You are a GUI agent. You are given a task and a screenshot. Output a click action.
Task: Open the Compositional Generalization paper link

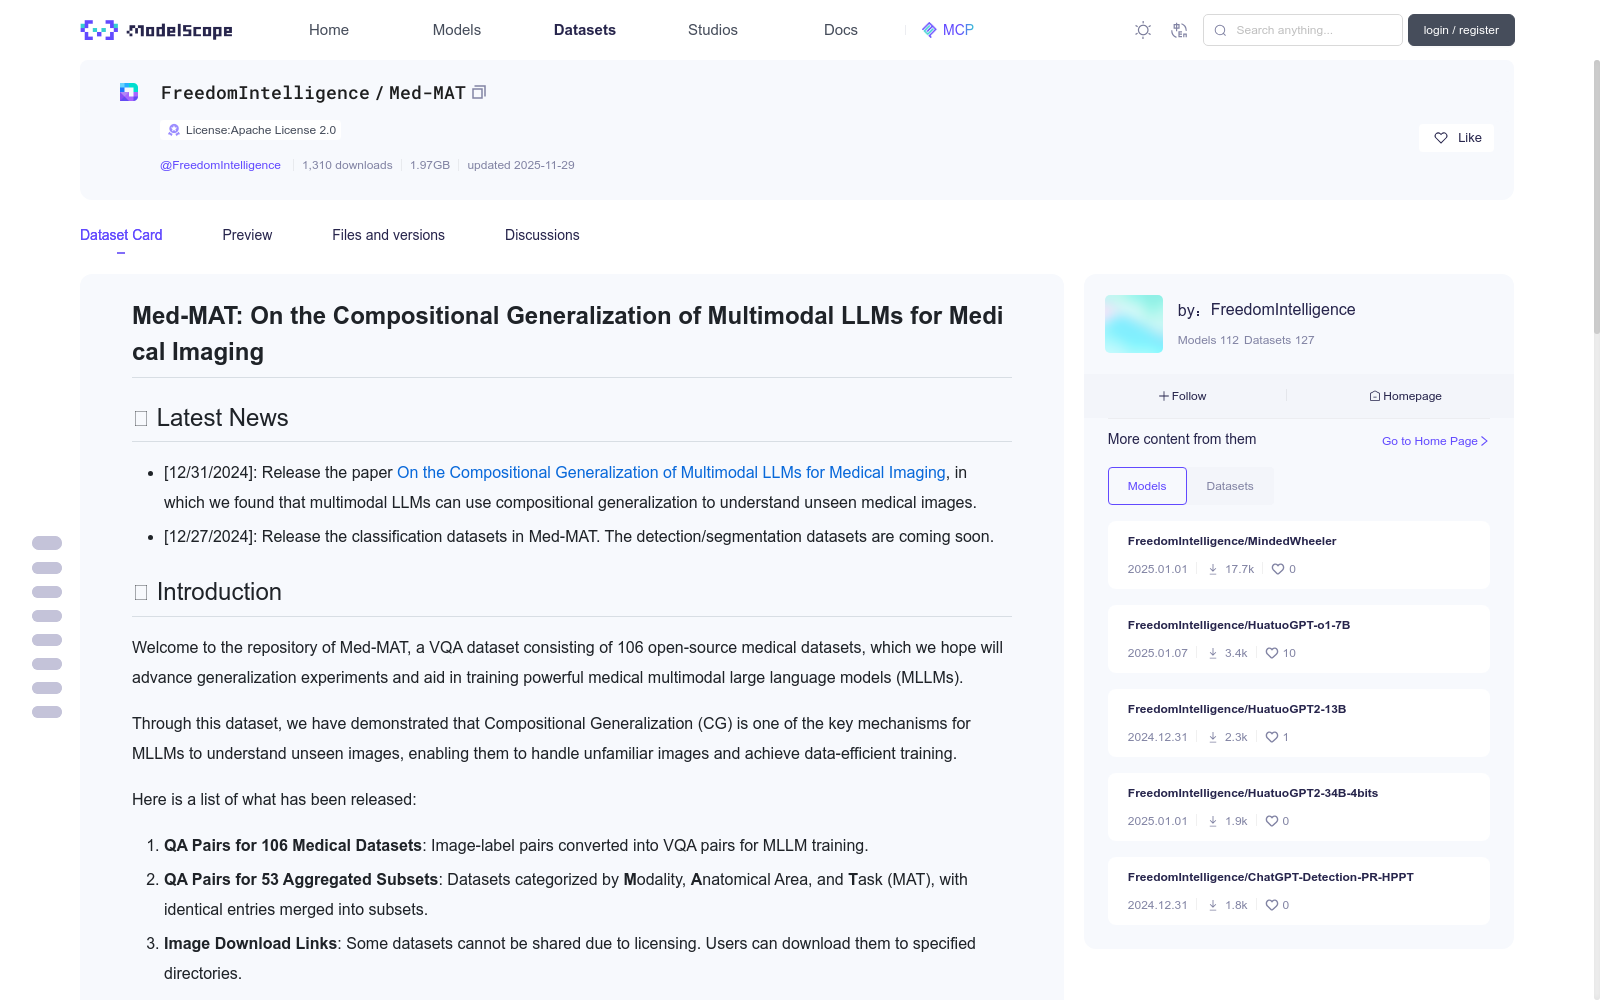click(671, 472)
